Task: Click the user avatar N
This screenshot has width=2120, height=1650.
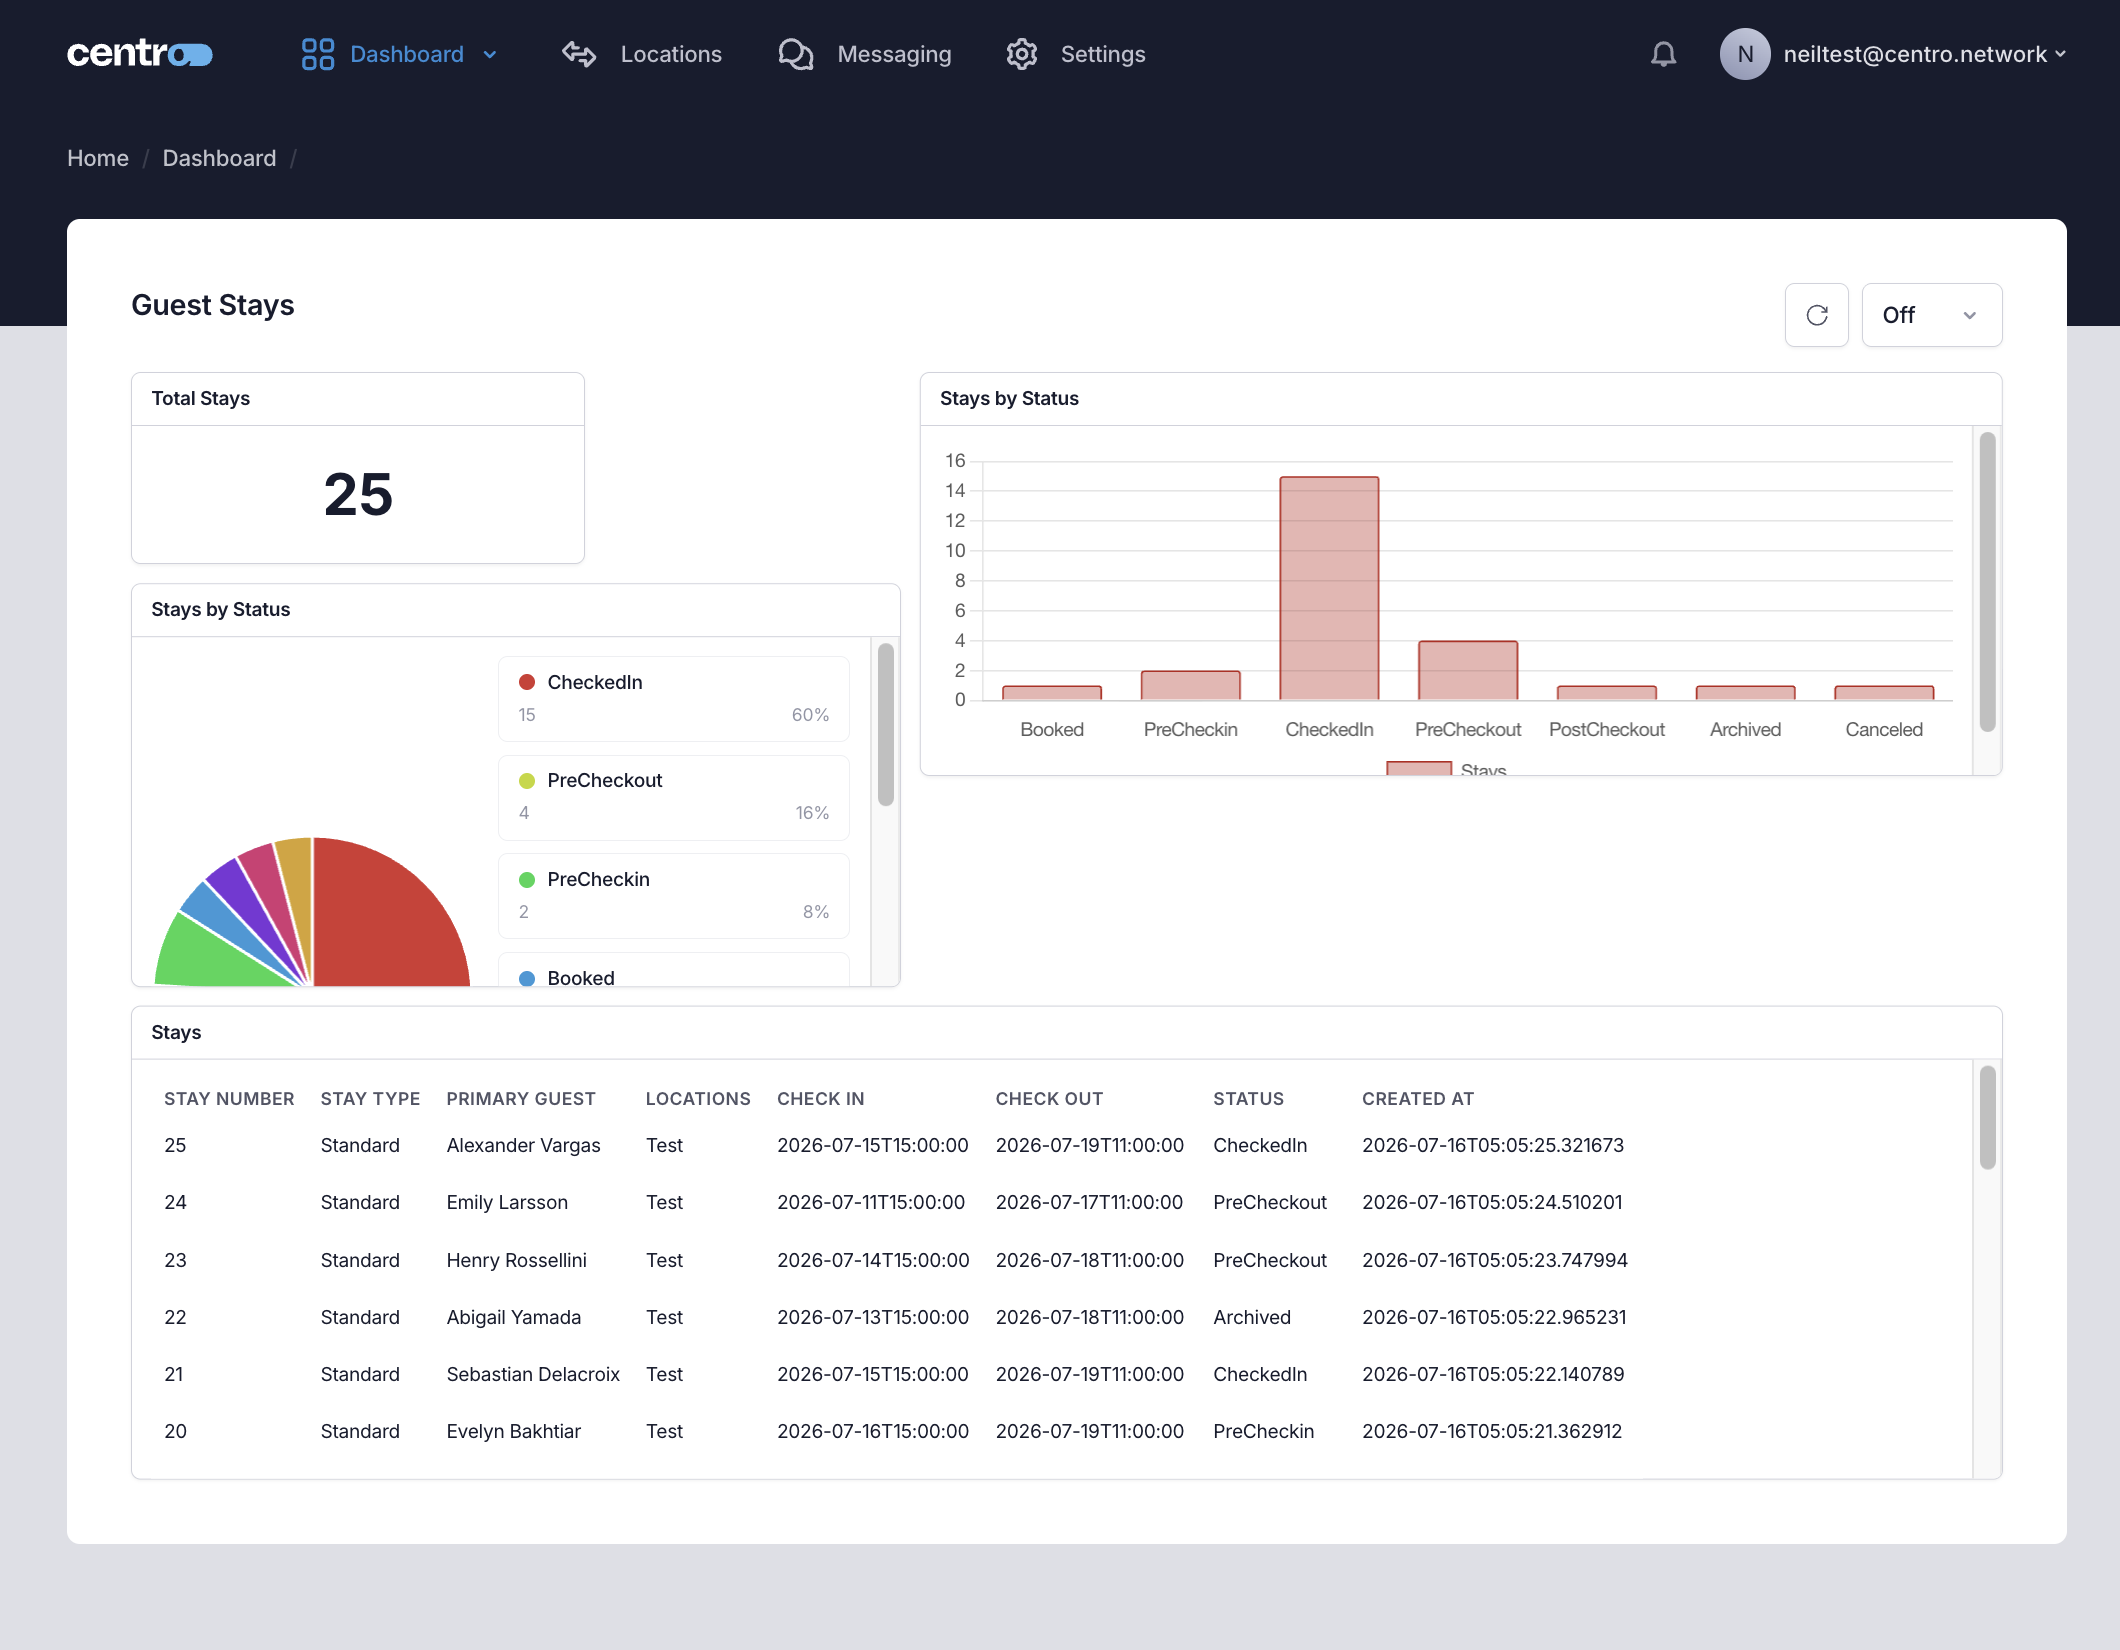Action: pyautogui.click(x=1745, y=54)
